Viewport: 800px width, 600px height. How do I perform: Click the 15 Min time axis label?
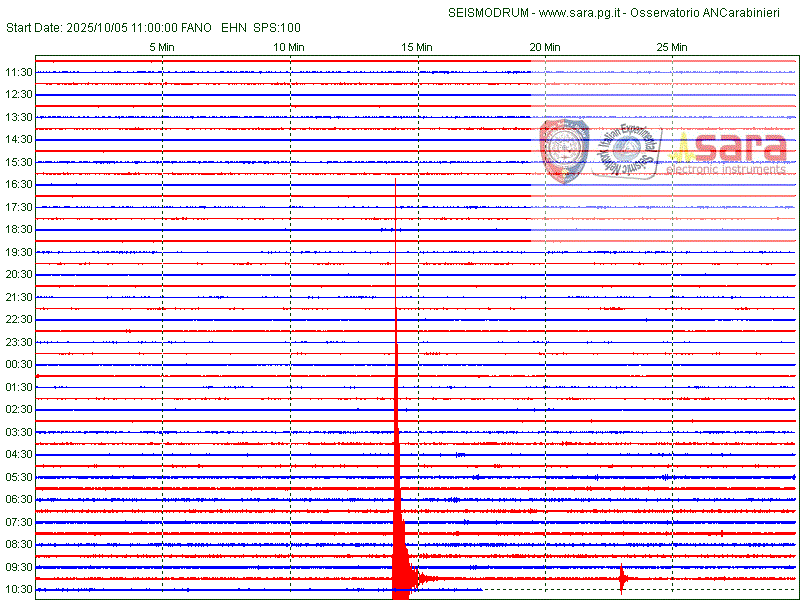[417, 47]
